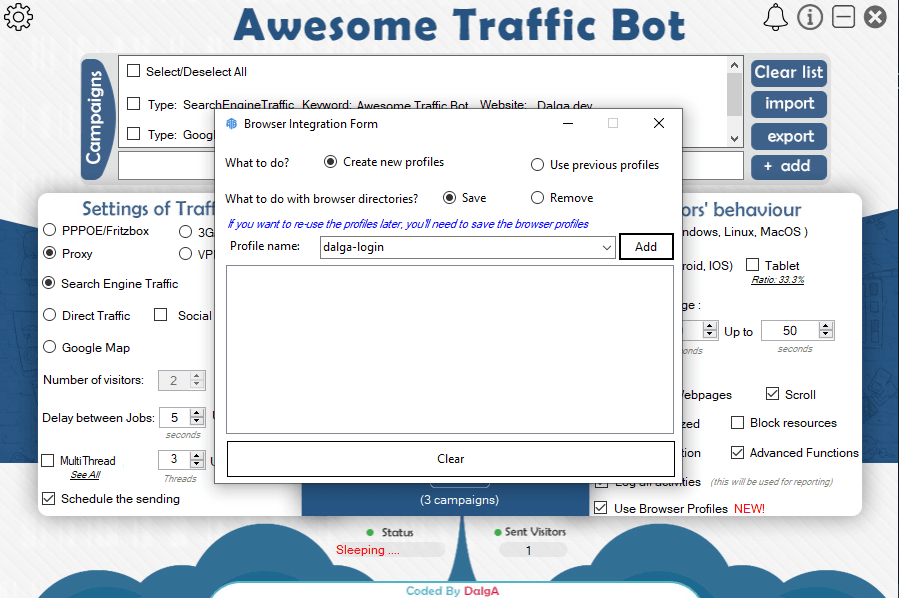The width and height of the screenshot is (899, 598).
Task: Check the SearchEngineTraffic campaign row checkbox
Action: click(134, 104)
